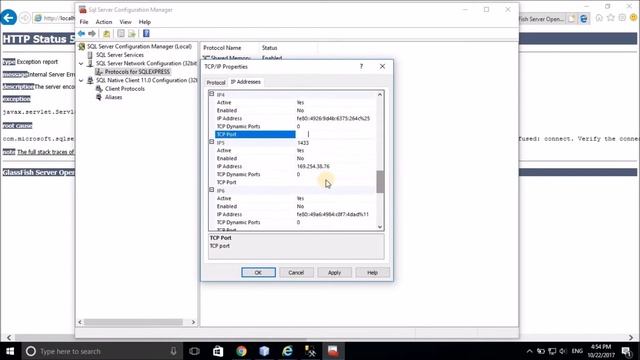Click the browser forward arrow button
This screenshot has height=360, width=640.
pos(25,18)
